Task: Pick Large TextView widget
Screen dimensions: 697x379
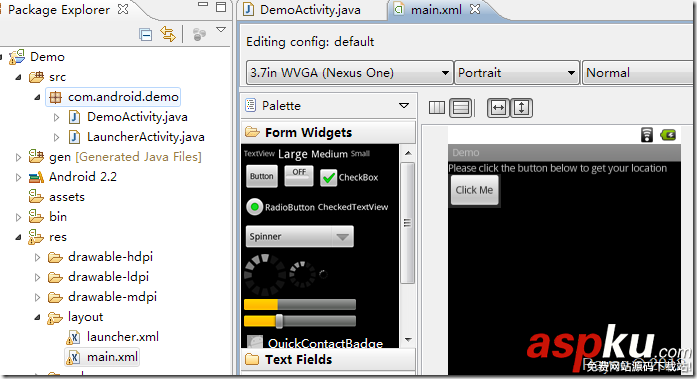Action: [x=292, y=154]
